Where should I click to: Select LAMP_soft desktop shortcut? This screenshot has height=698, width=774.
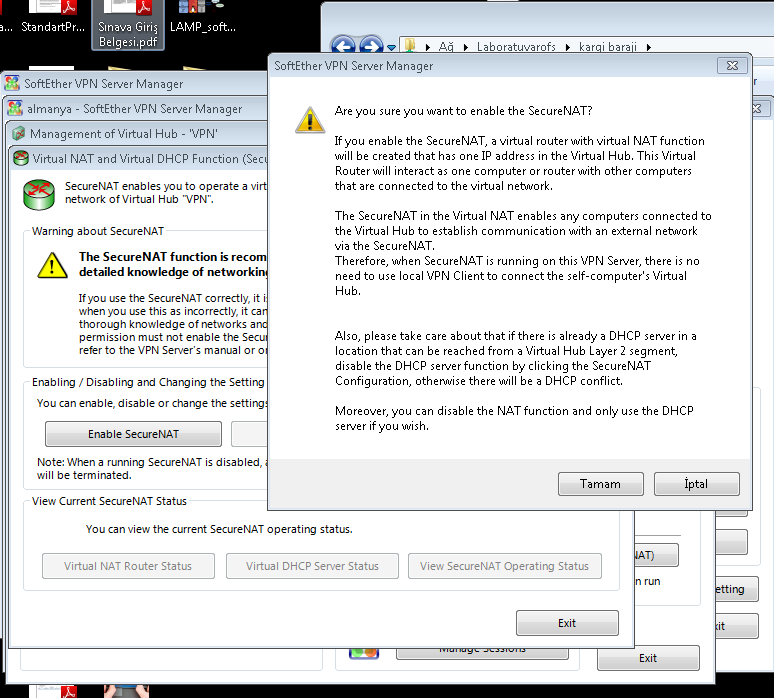coord(203,17)
